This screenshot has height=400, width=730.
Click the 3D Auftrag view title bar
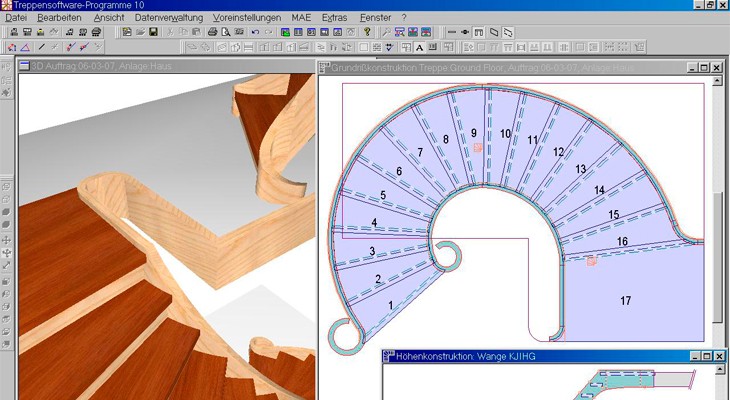(x=150, y=67)
